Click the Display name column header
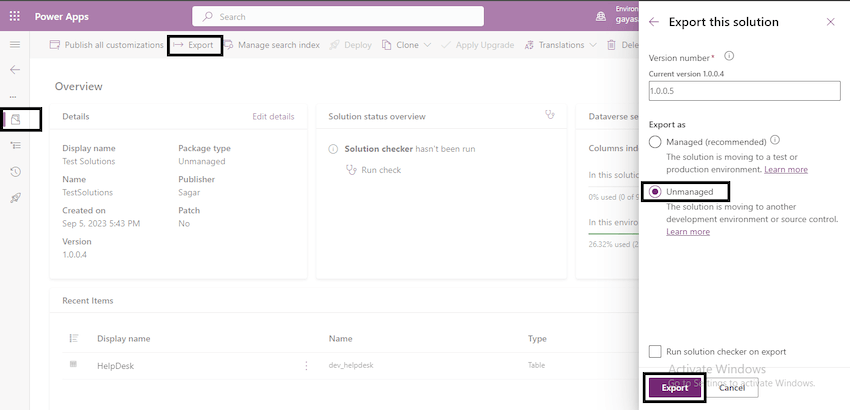Viewport: 850px width, 410px height. coord(124,338)
